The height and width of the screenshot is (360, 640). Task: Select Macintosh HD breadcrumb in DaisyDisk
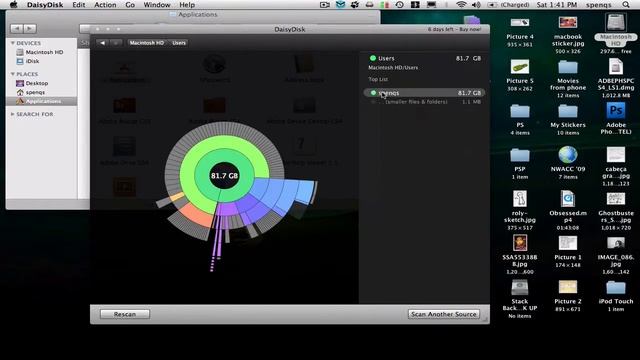pyautogui.click(x=147, y=43)
